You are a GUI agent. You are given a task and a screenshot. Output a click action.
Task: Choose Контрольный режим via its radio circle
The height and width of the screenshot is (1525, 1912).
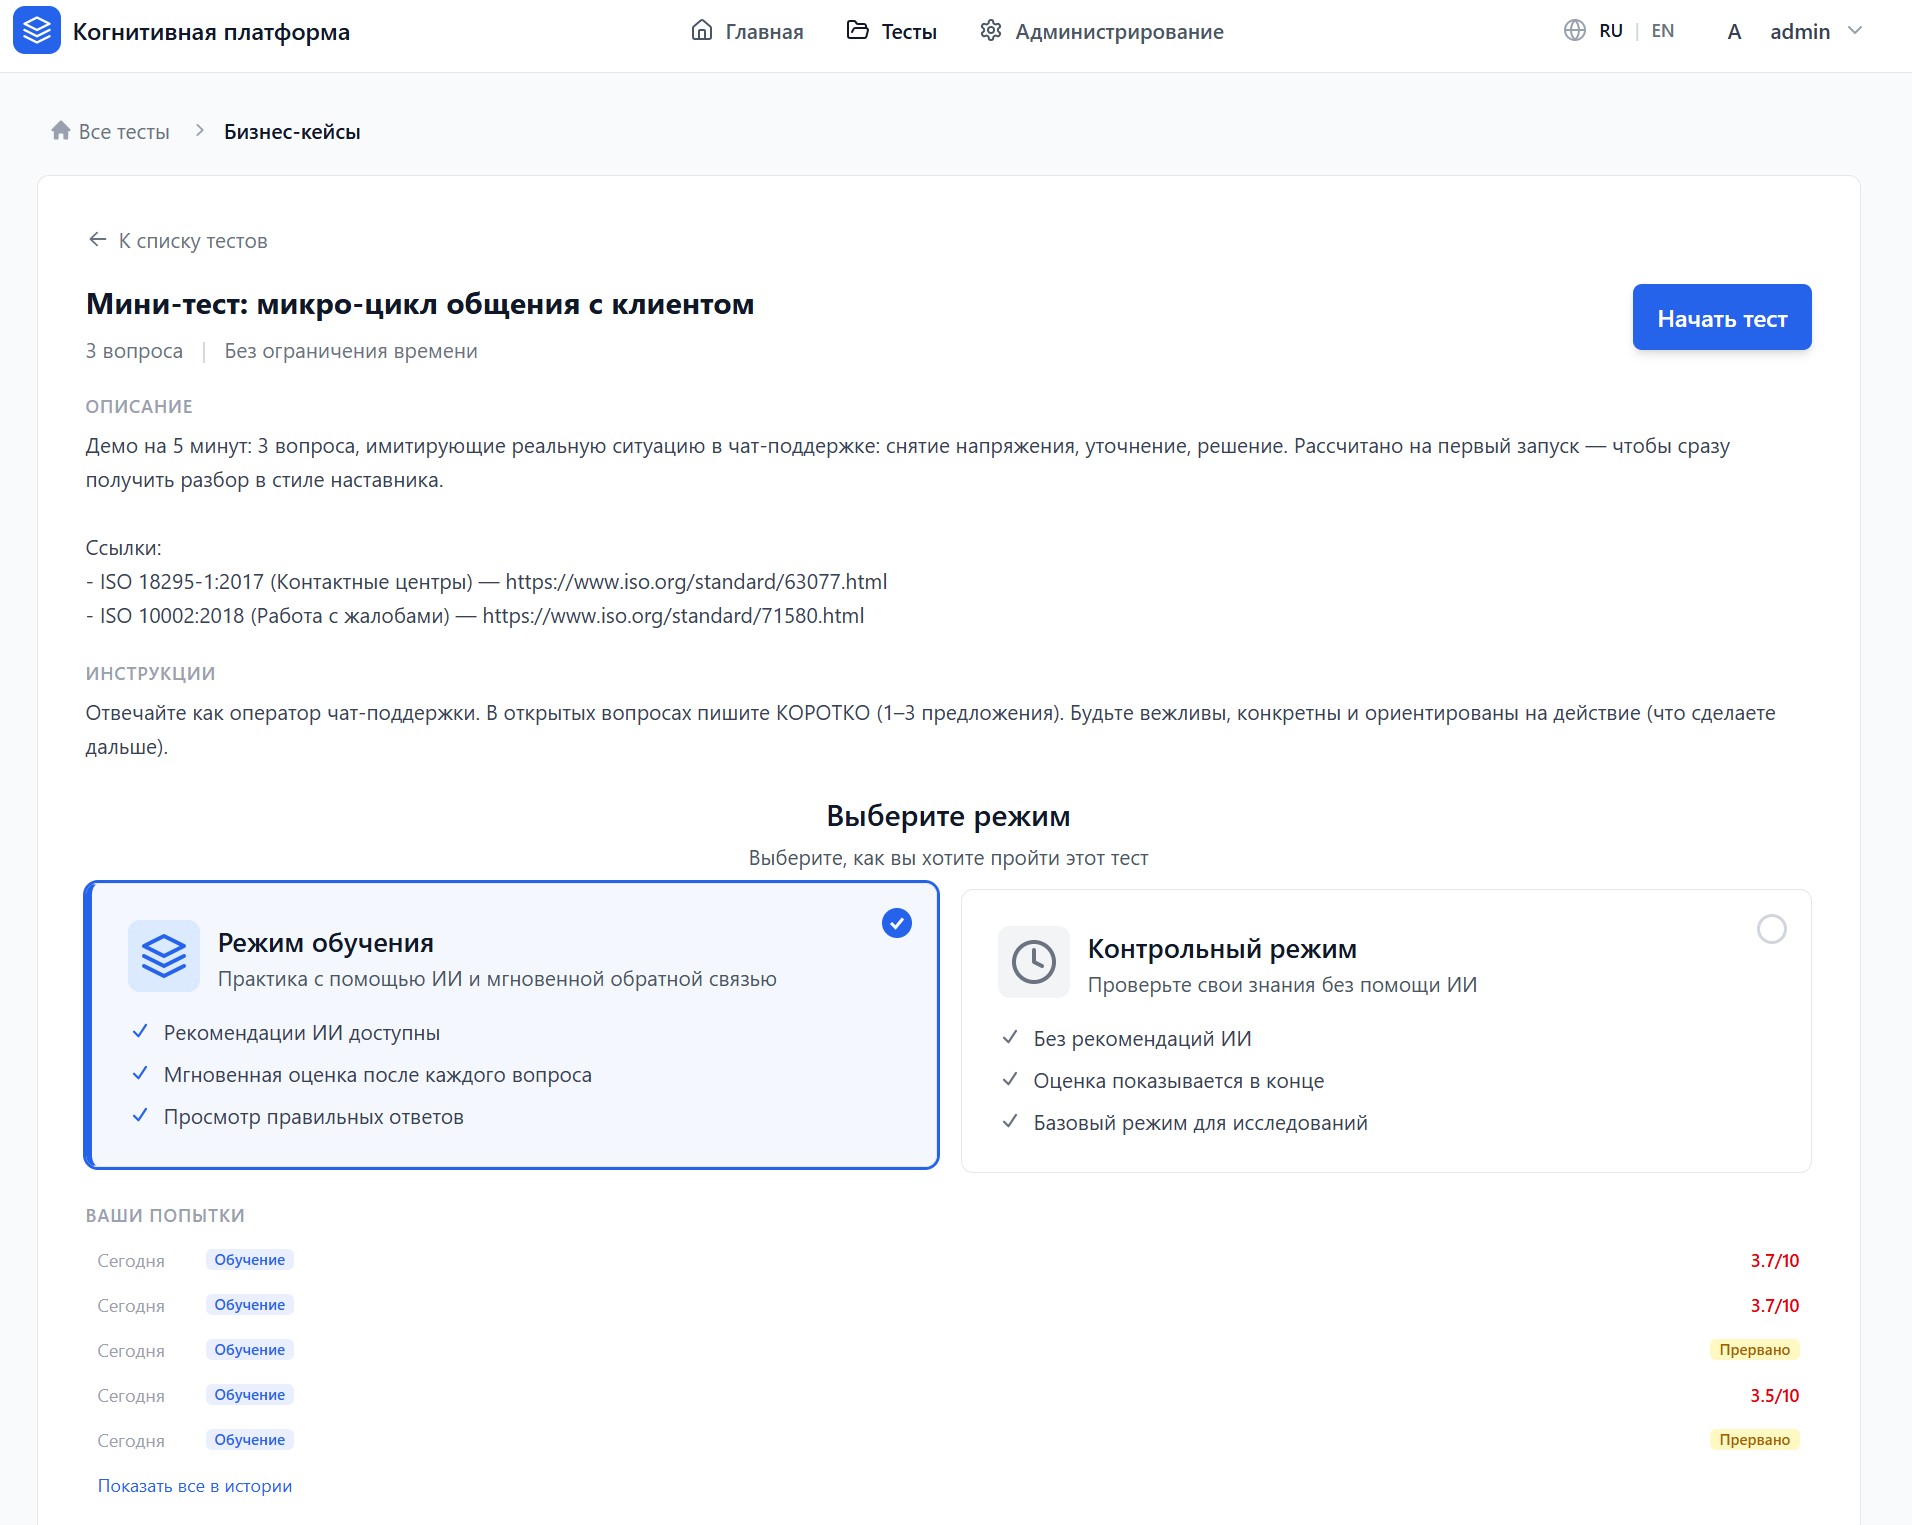click(x=1772, y=928)
